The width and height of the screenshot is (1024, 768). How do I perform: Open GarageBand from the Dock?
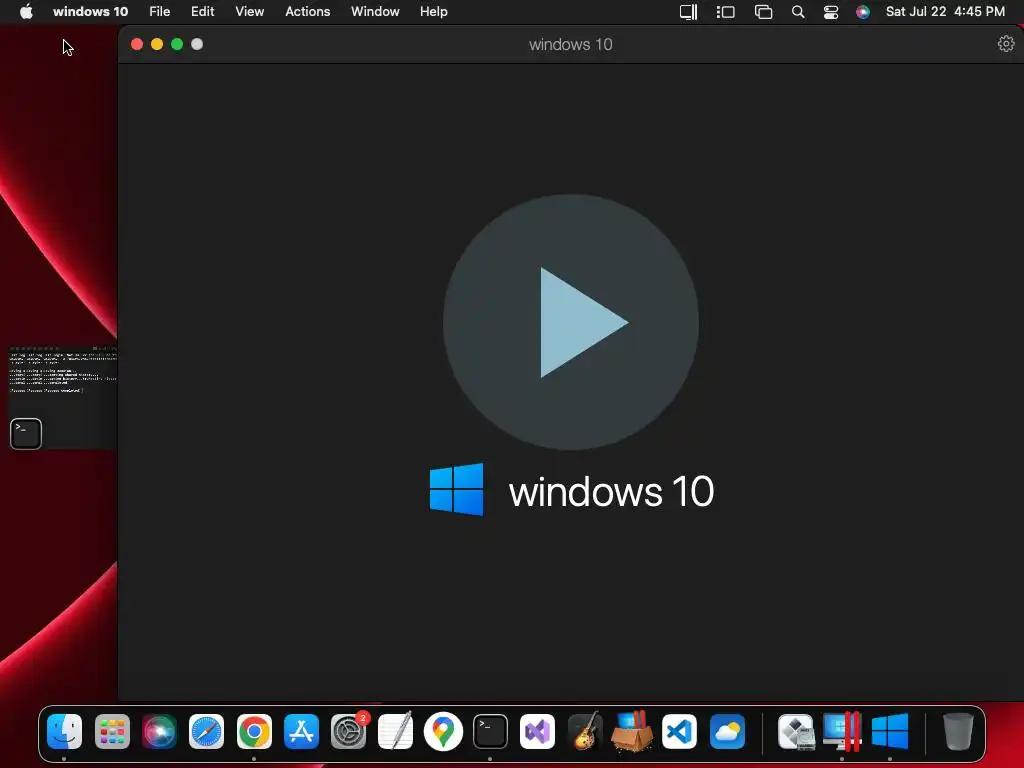tap(584, 731)
